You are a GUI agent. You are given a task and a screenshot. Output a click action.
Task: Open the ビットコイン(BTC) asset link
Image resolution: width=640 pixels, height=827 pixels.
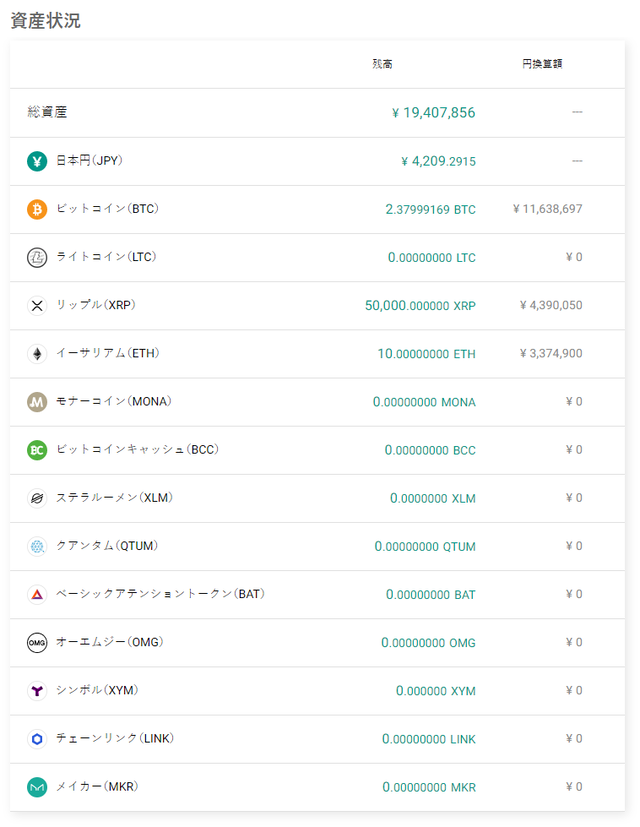107,209
